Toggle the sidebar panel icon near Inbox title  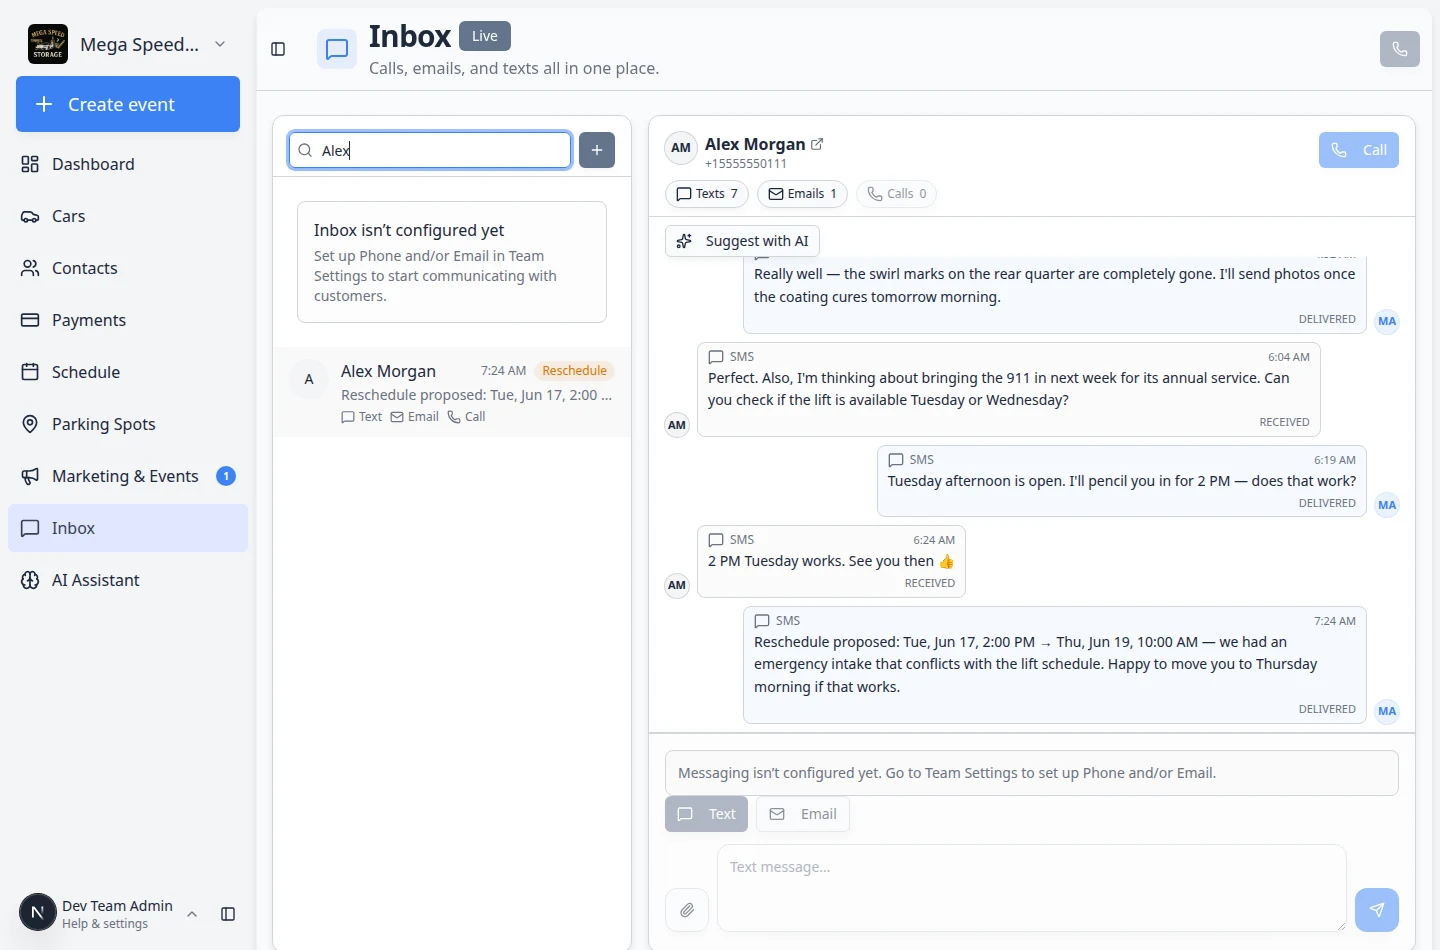point(278,49)
